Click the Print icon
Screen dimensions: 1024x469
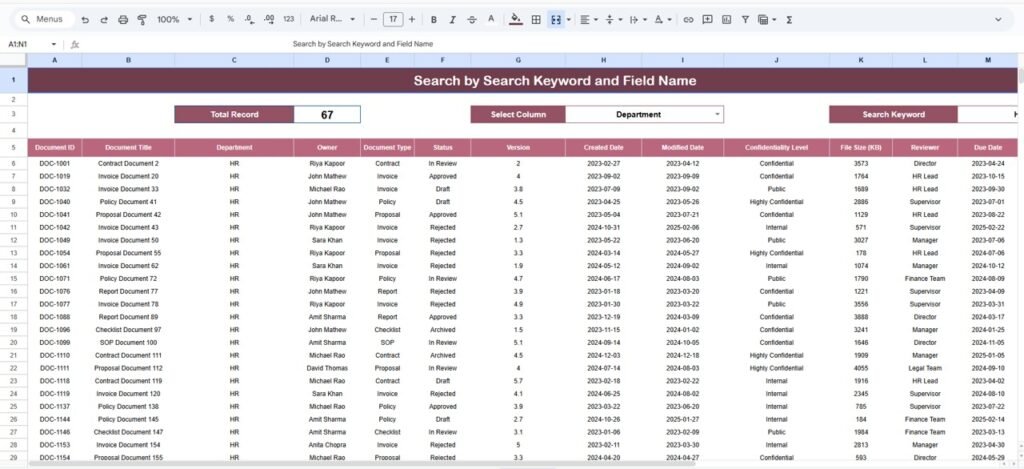click(123, 20)
